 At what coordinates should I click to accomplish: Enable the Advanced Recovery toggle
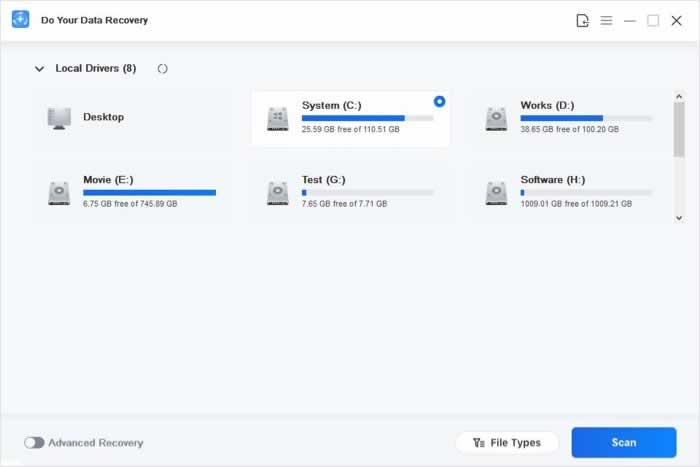[x=34, y=443]
